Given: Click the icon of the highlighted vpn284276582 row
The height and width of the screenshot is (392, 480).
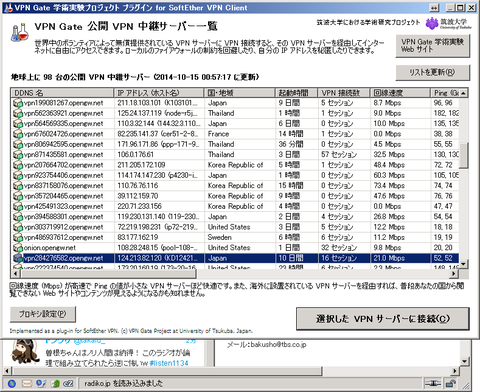Looking at the screenshot, I should point(18,258).
